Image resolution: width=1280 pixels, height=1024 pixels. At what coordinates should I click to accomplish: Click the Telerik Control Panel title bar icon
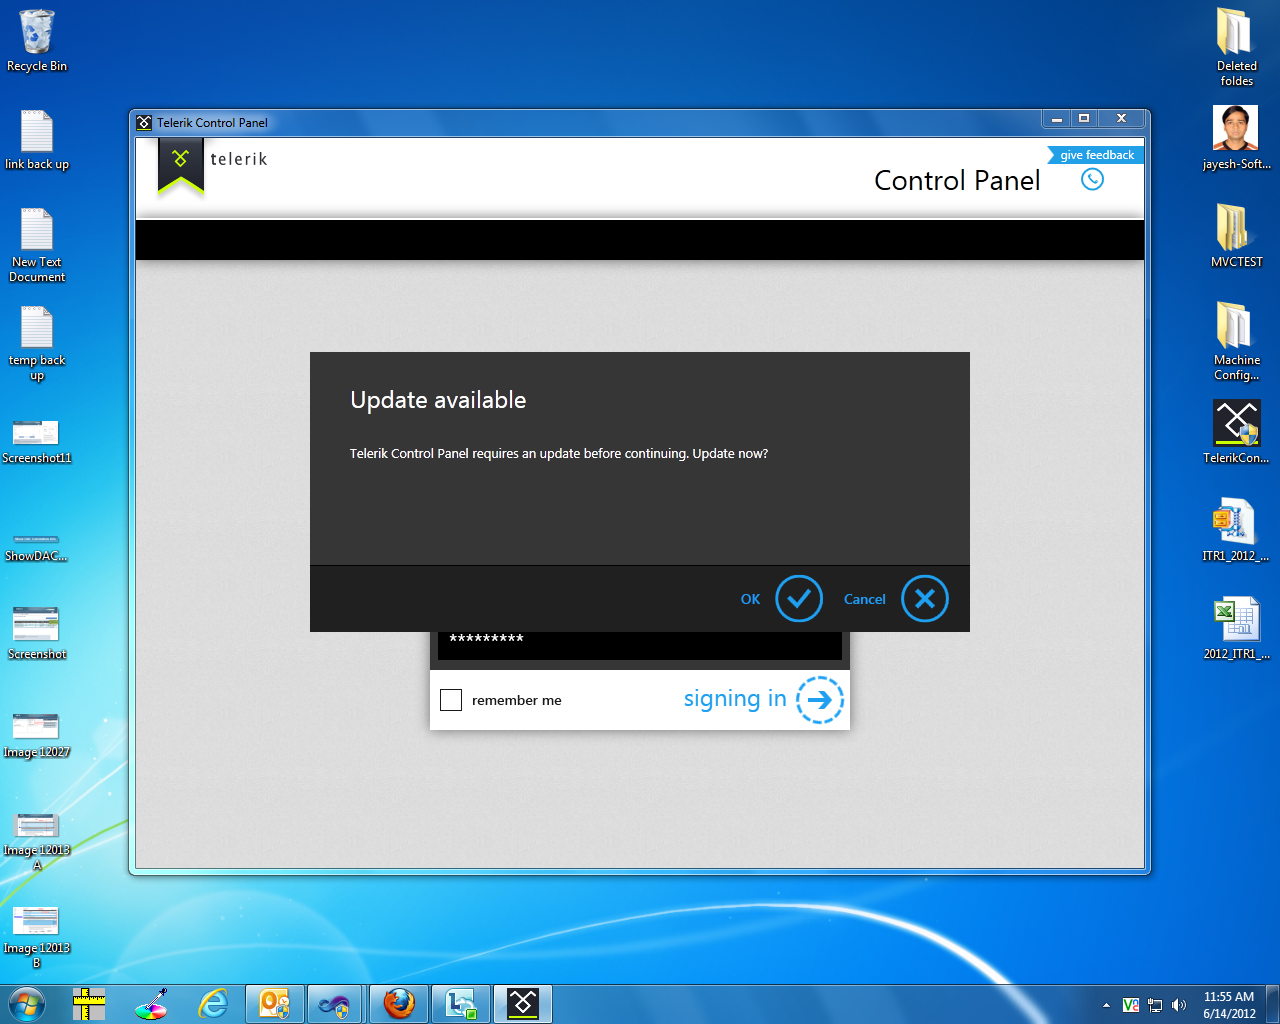(x=144, y=123)
